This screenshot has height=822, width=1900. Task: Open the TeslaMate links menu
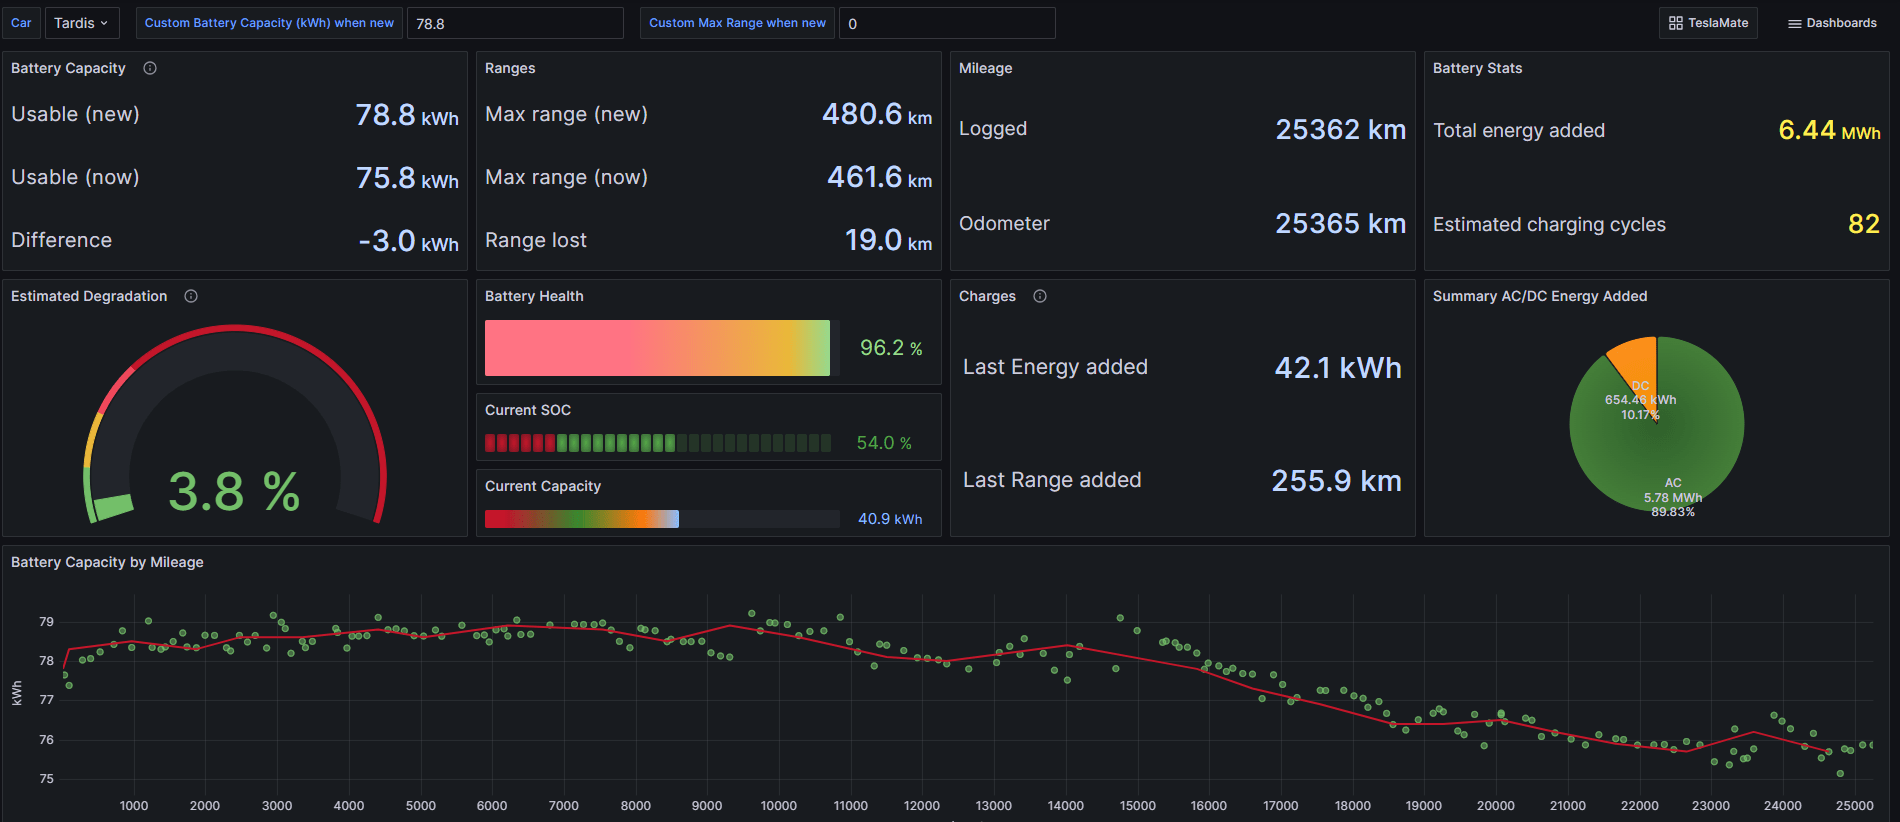point(1709,23)
